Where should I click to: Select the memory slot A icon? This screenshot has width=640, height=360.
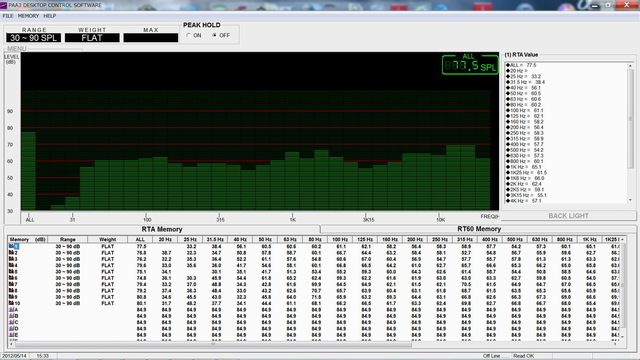(11, 310)
